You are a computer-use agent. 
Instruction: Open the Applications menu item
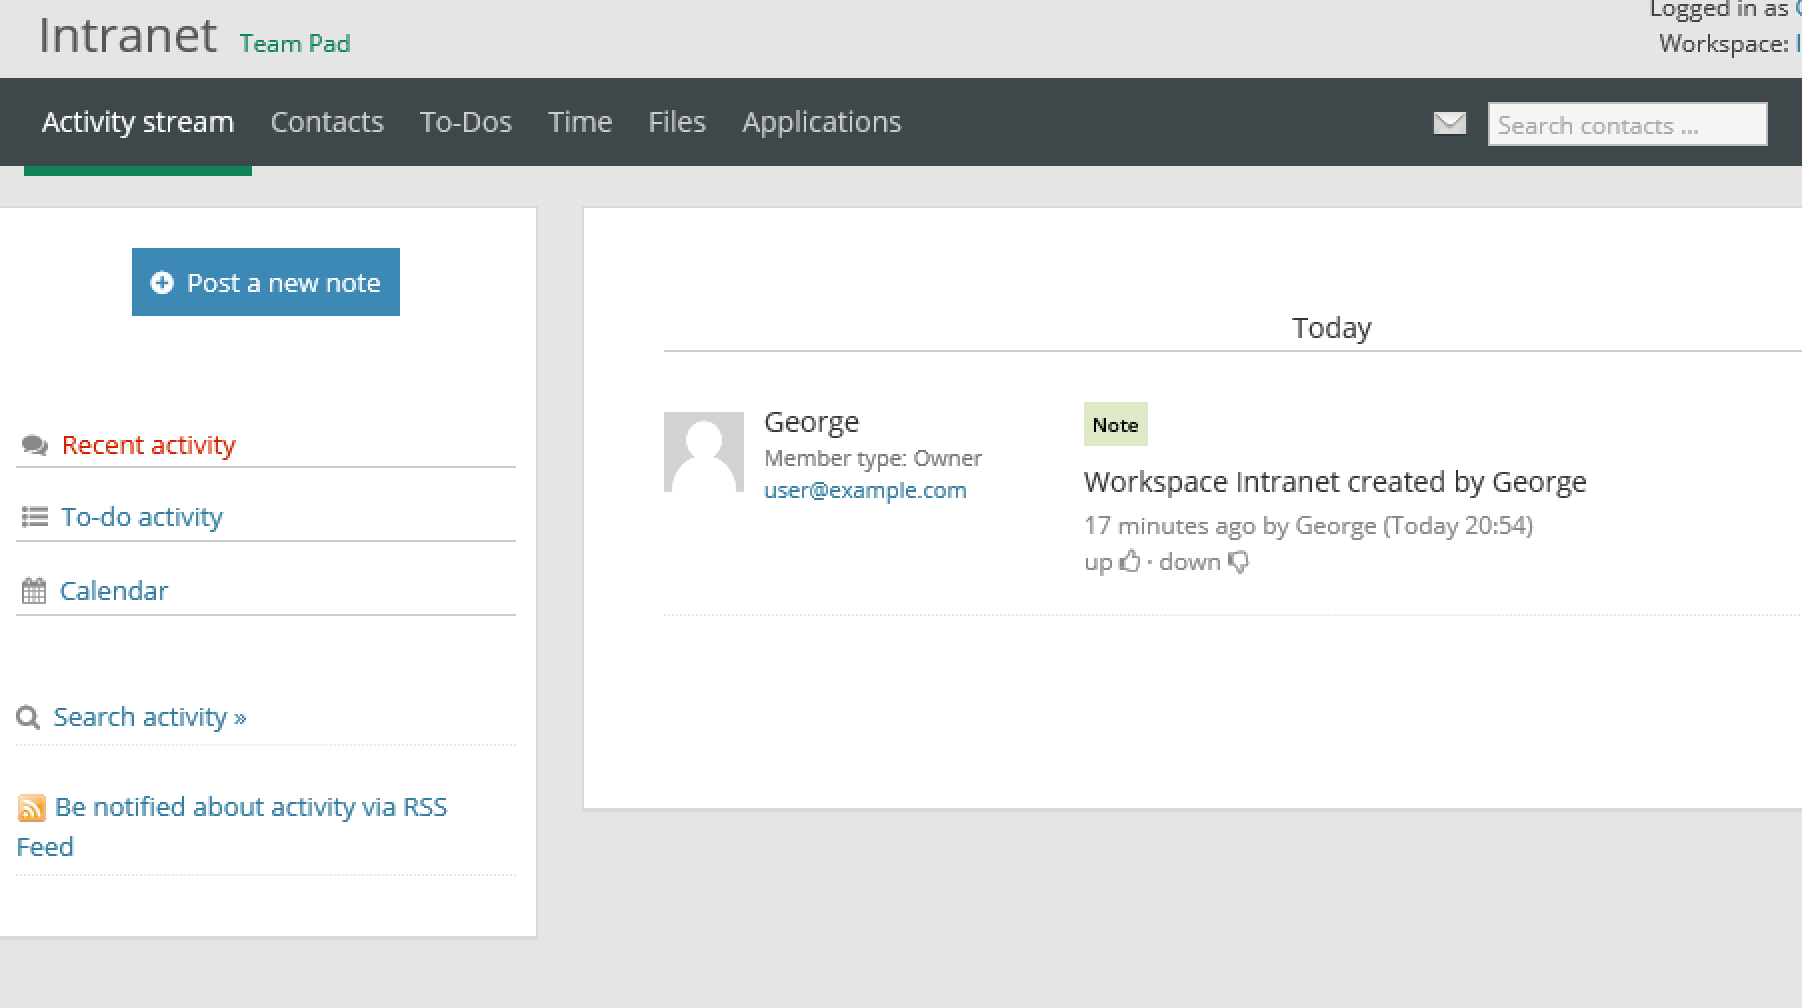(x=821, y=121)
